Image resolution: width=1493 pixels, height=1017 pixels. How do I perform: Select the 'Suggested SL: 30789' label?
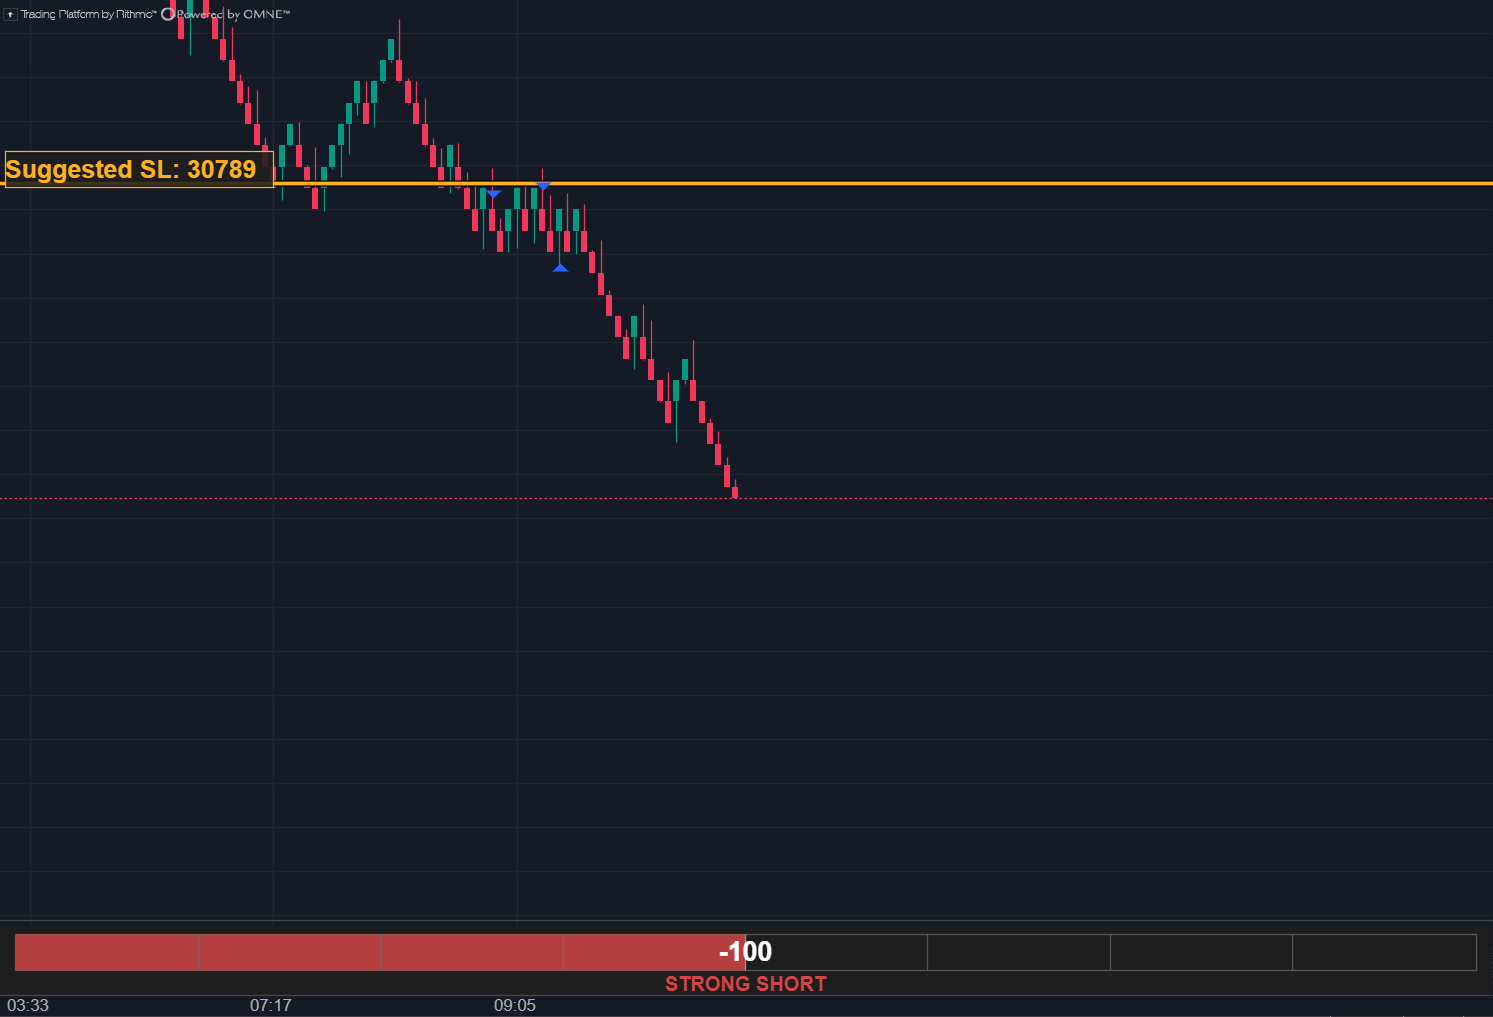pyautogui.click(x=138, y=169)
